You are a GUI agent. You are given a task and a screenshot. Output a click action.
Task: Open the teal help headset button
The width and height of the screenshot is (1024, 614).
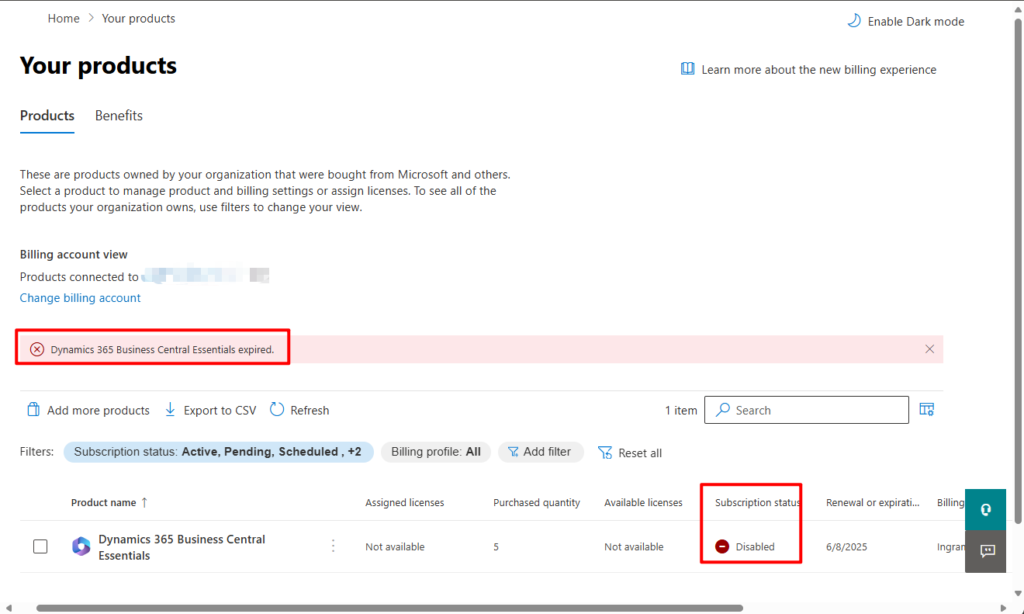pos(985,509)
